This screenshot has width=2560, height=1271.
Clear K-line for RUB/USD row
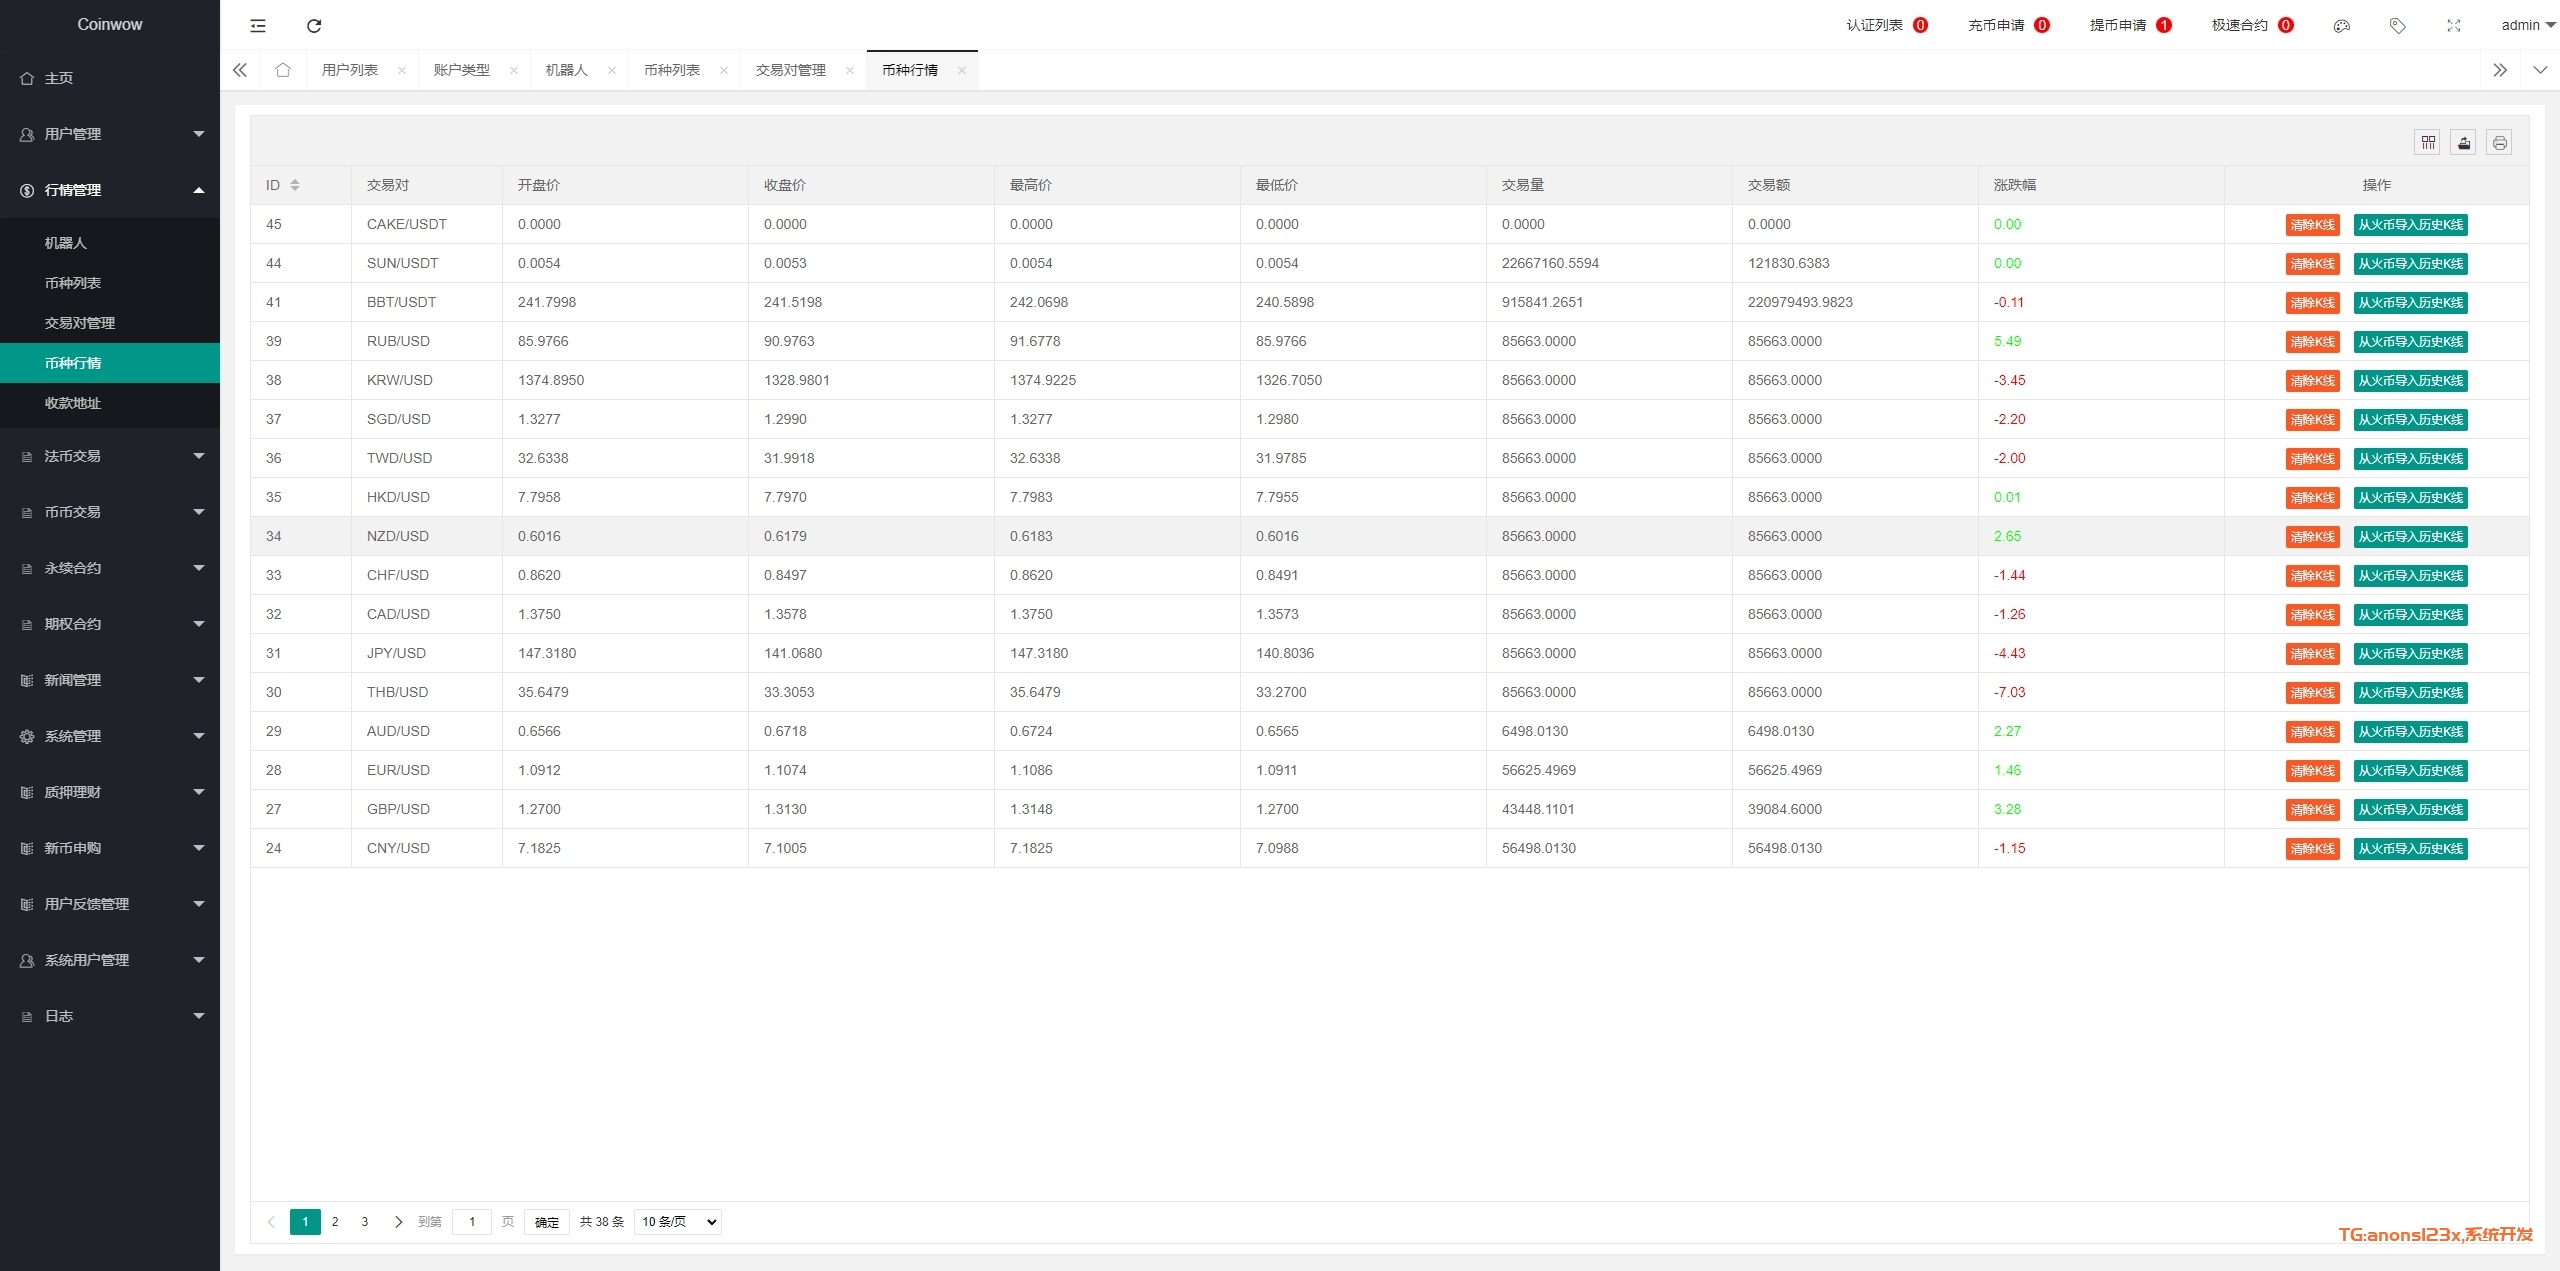pos(2313,342)
